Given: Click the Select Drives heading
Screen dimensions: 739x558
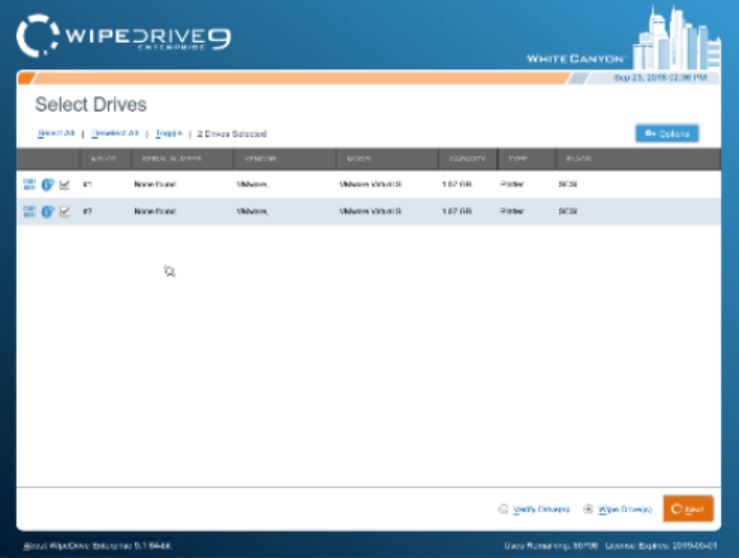Looking at the screenshot, I should [90, 105].
